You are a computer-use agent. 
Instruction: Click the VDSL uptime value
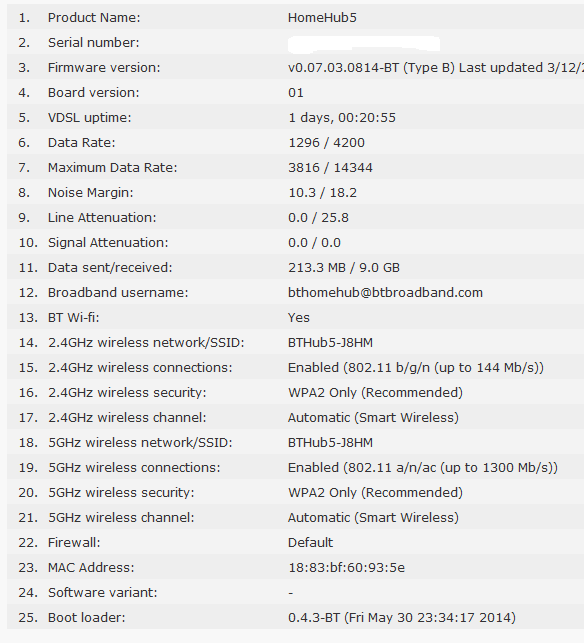(342, 118)
